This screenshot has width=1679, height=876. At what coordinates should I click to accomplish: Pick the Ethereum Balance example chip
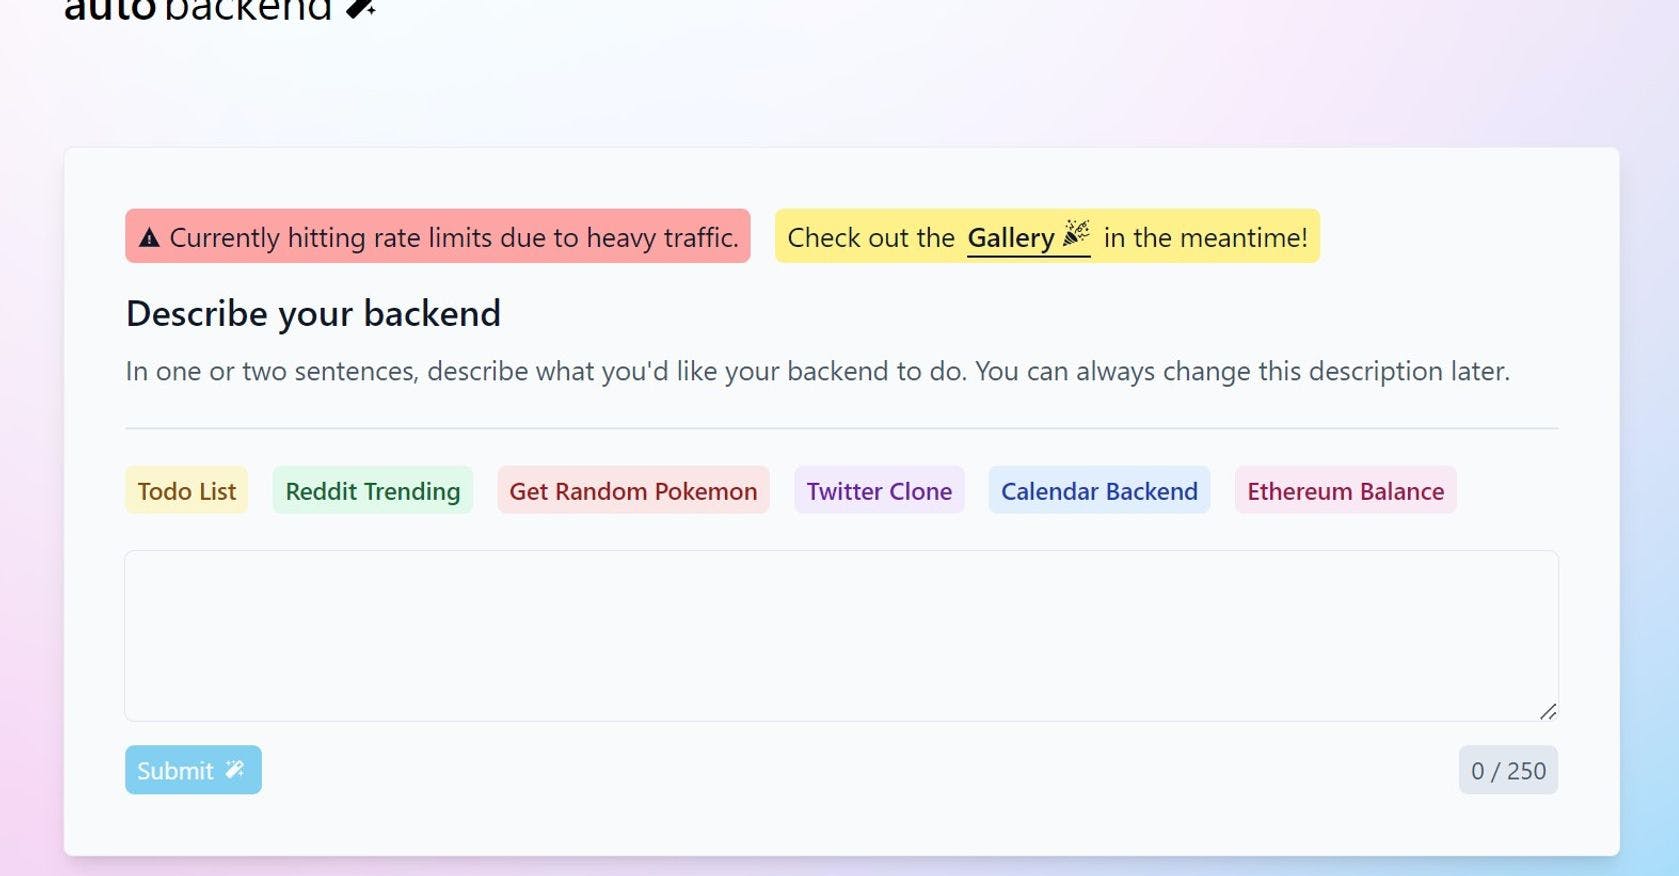pos(1345,491)
